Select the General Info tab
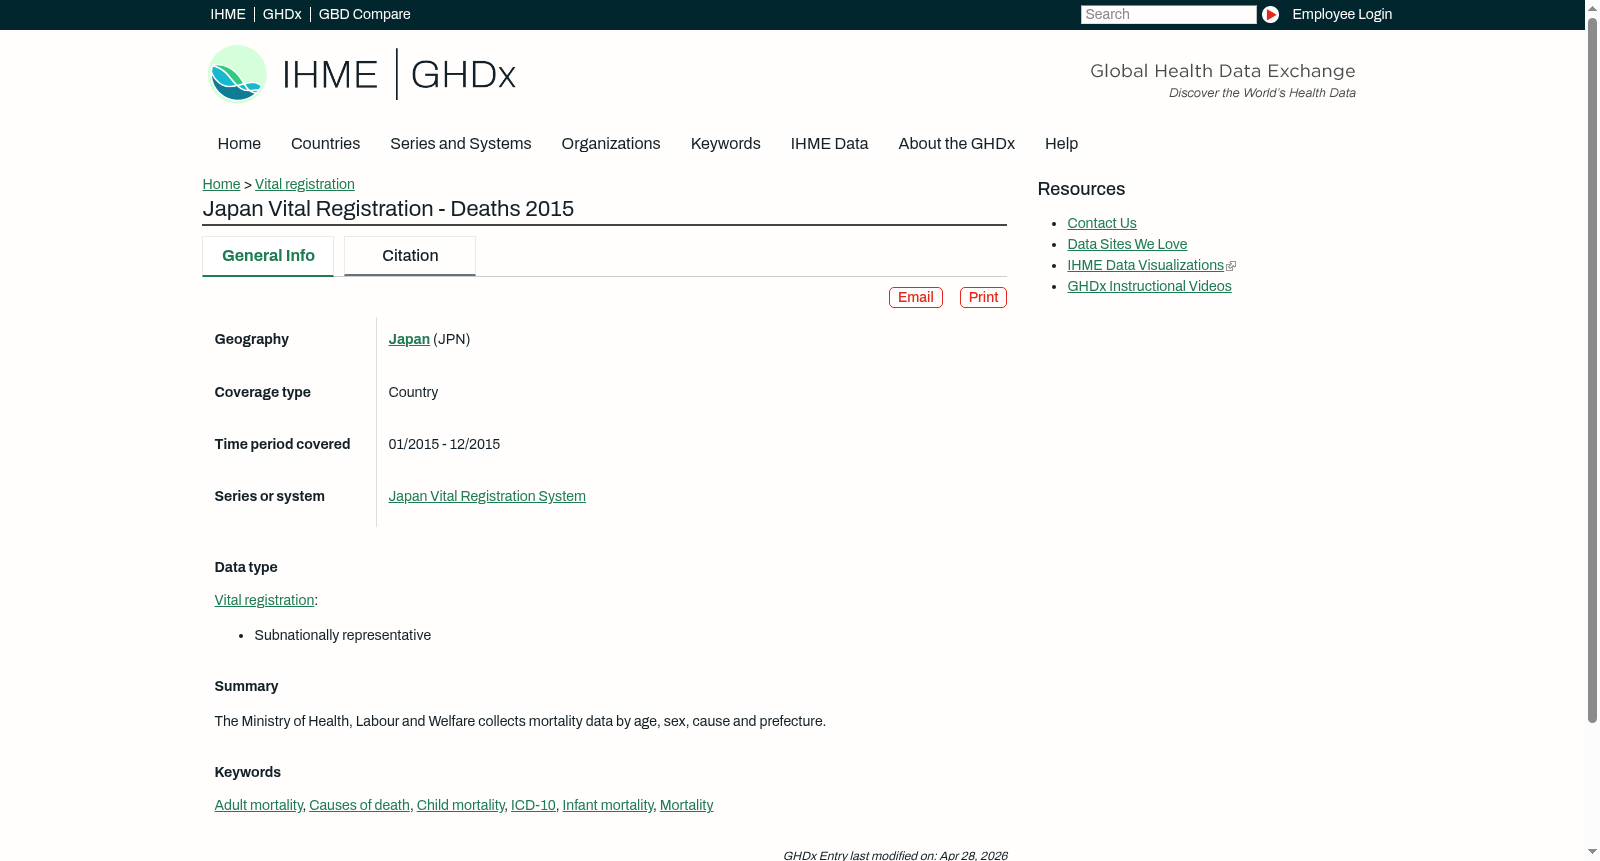Screen dimensions: 1600x861 point(268,256)
